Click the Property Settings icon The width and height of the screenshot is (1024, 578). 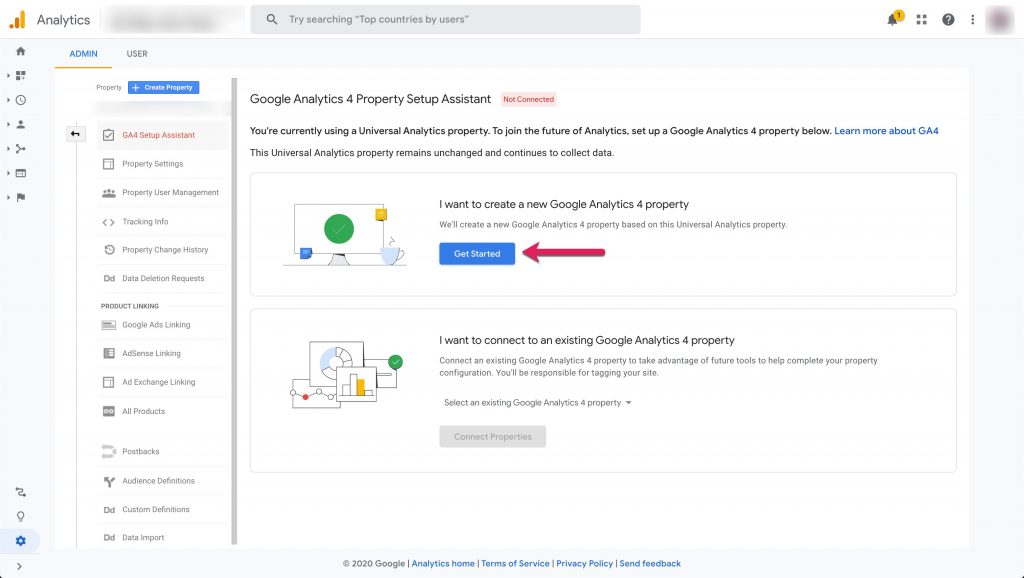coord(108,164)
